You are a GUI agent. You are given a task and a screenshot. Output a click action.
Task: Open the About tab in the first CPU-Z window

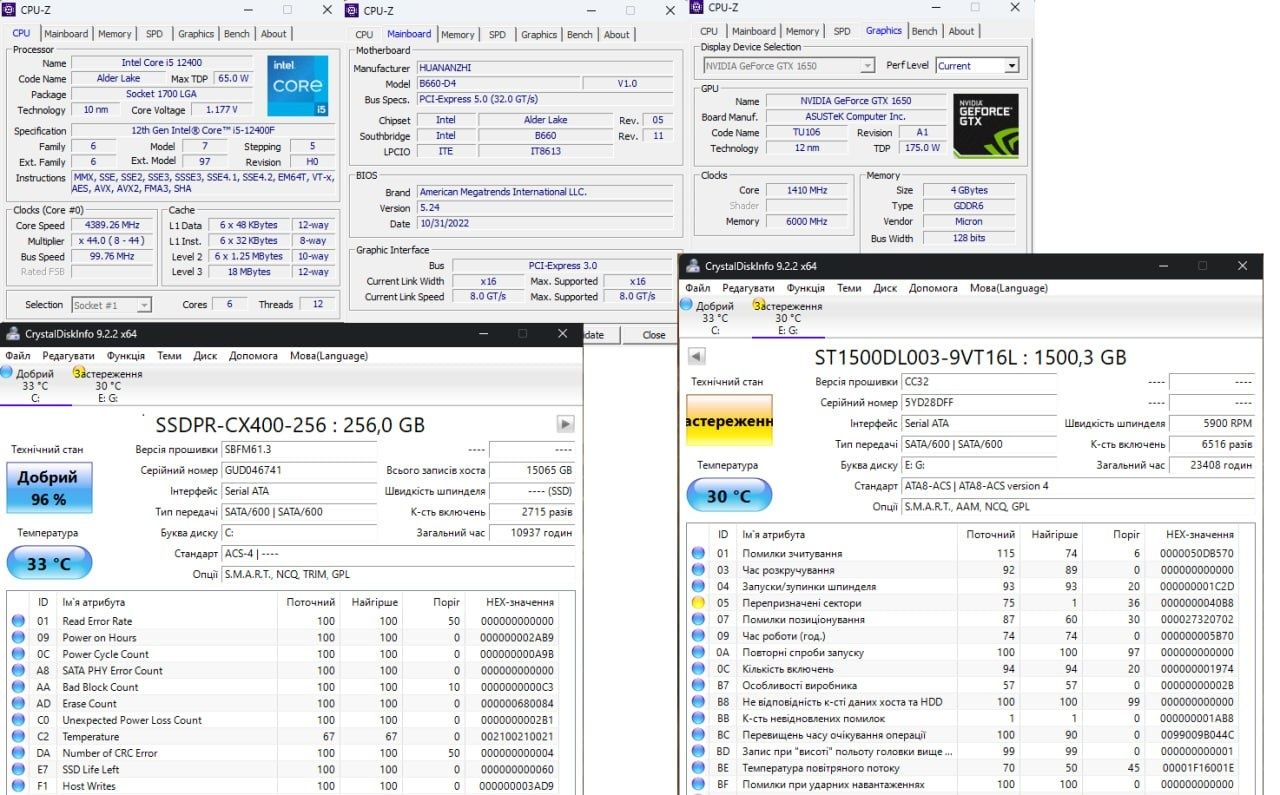click(274, 34)
